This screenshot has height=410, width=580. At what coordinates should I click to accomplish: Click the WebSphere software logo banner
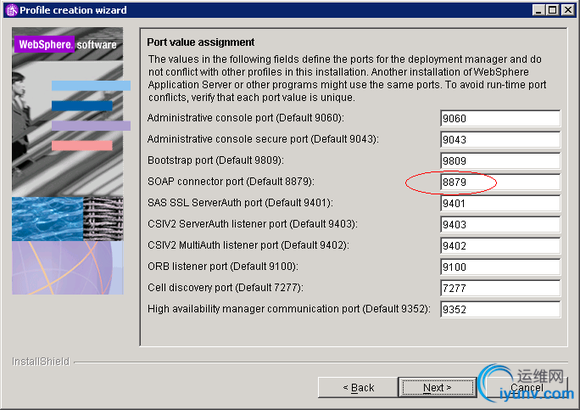pyautogui.click(x=67, y=44)
